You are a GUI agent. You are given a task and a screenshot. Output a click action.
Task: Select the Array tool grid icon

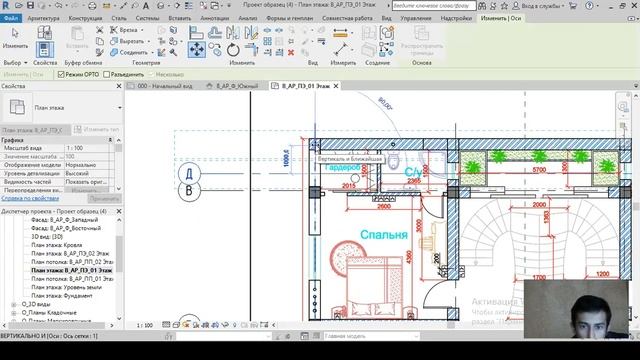(x=267, y=41)
